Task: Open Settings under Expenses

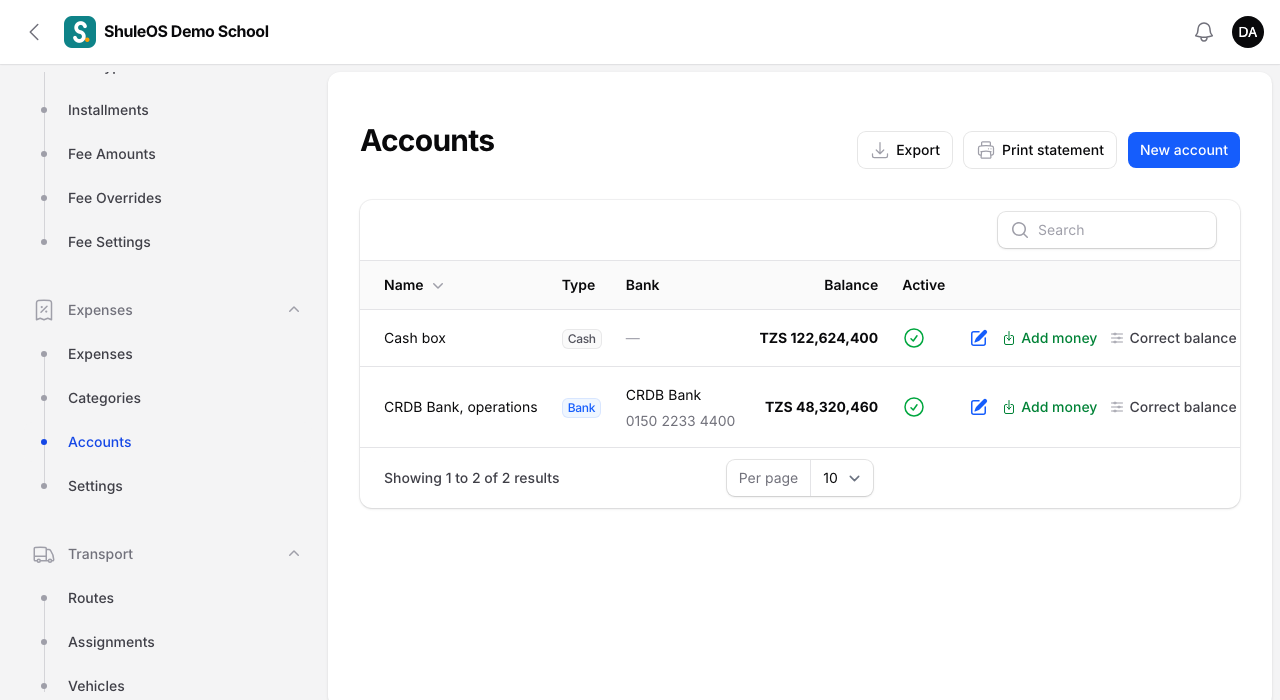Action: [x=95, y=486]
